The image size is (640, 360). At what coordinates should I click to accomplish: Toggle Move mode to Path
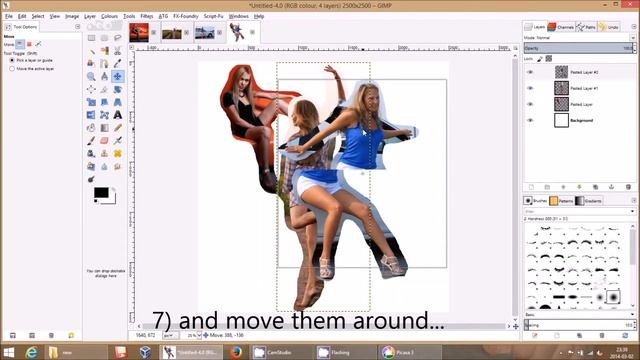[38, 44]
